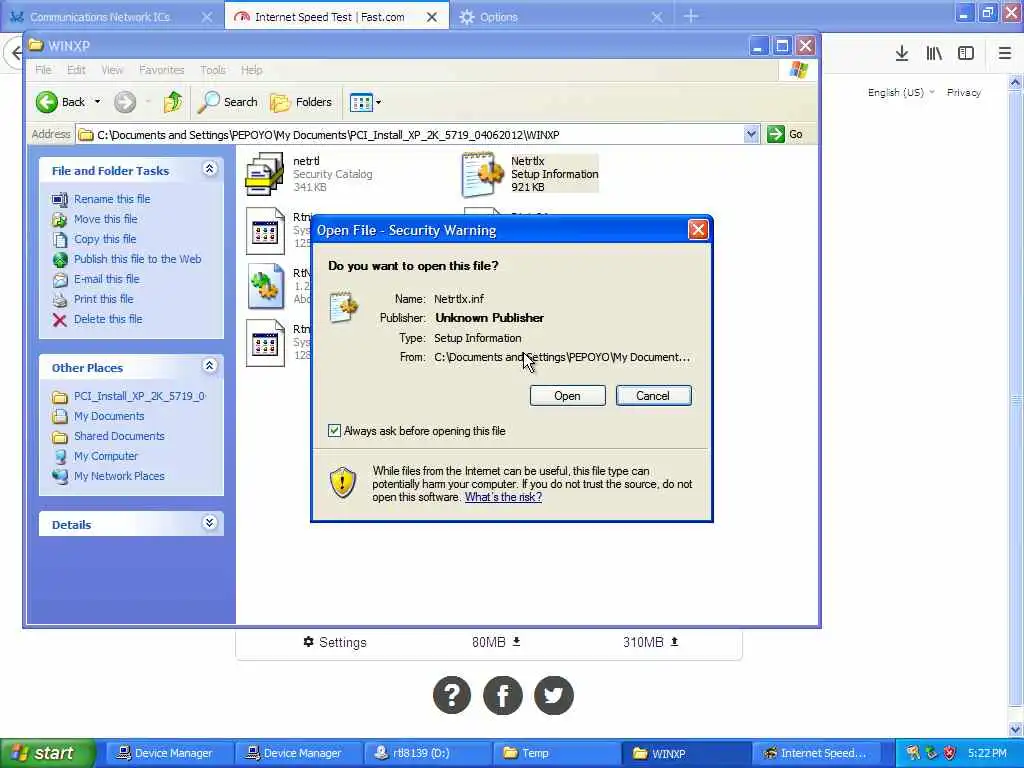Open the View menu in WINXP window
The image size is (1024, 768).
point(112,70)
